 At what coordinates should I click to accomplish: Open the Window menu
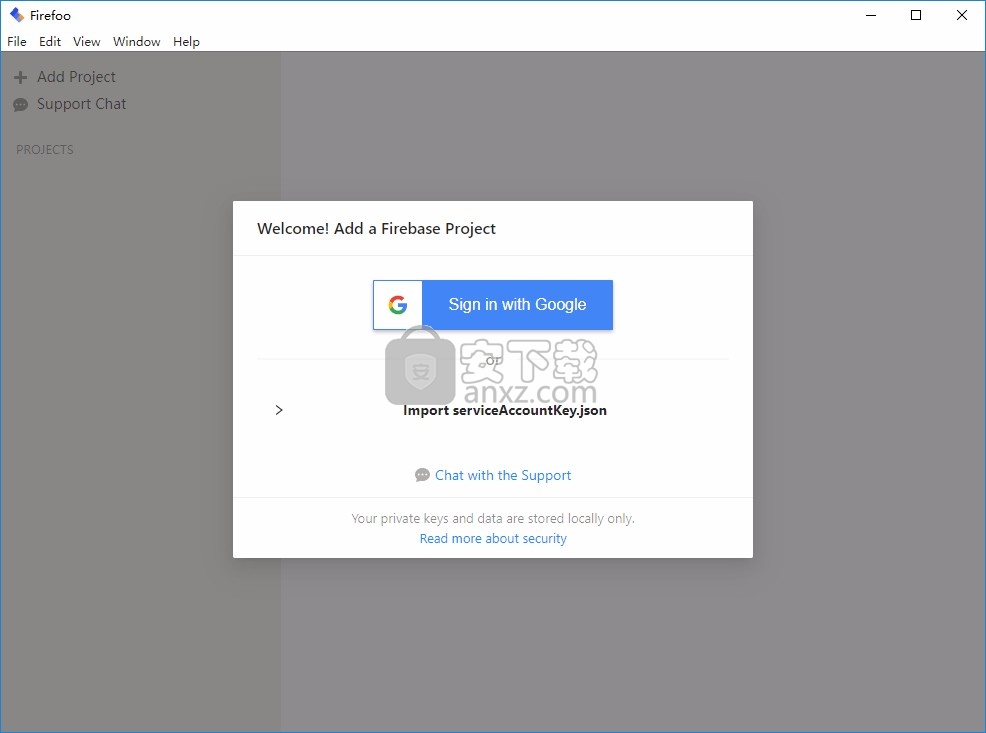[x=136, y=41]
